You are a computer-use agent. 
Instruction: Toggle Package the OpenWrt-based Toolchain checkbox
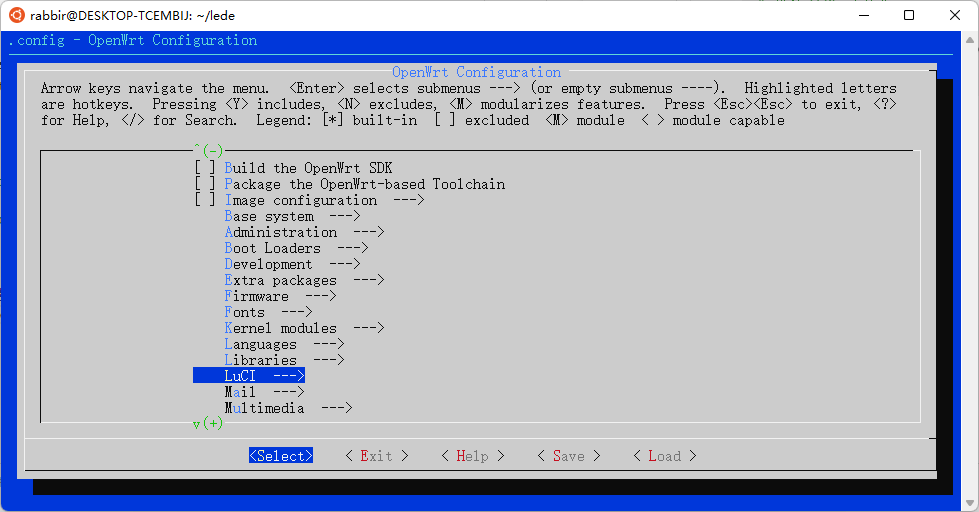pos(205,184)
